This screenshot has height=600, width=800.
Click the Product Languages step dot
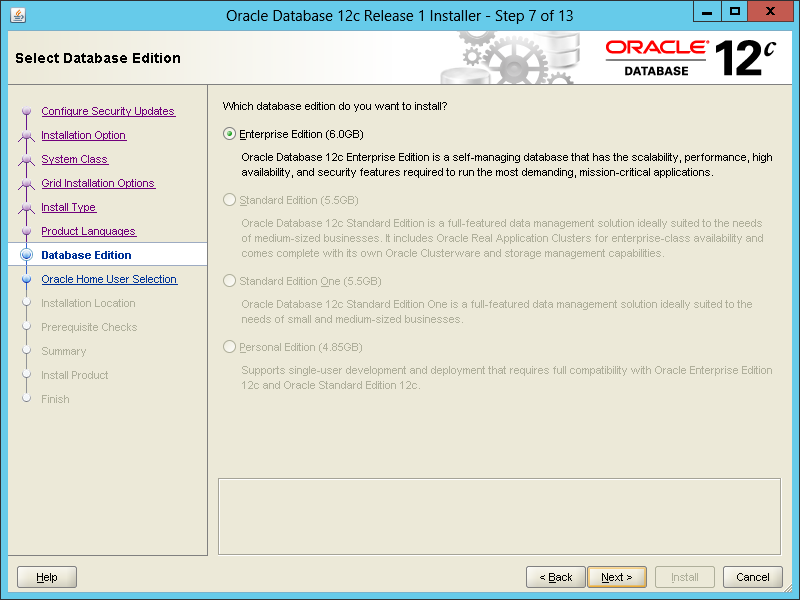point(27,231)
